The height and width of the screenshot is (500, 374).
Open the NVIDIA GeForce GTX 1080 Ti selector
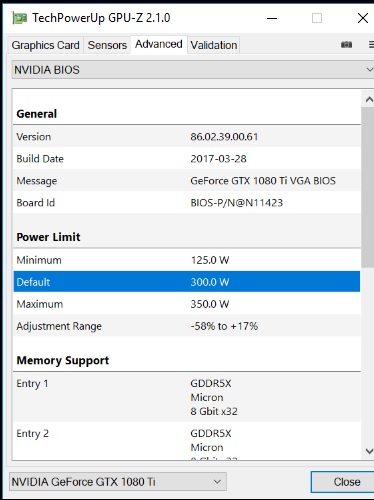118,482
